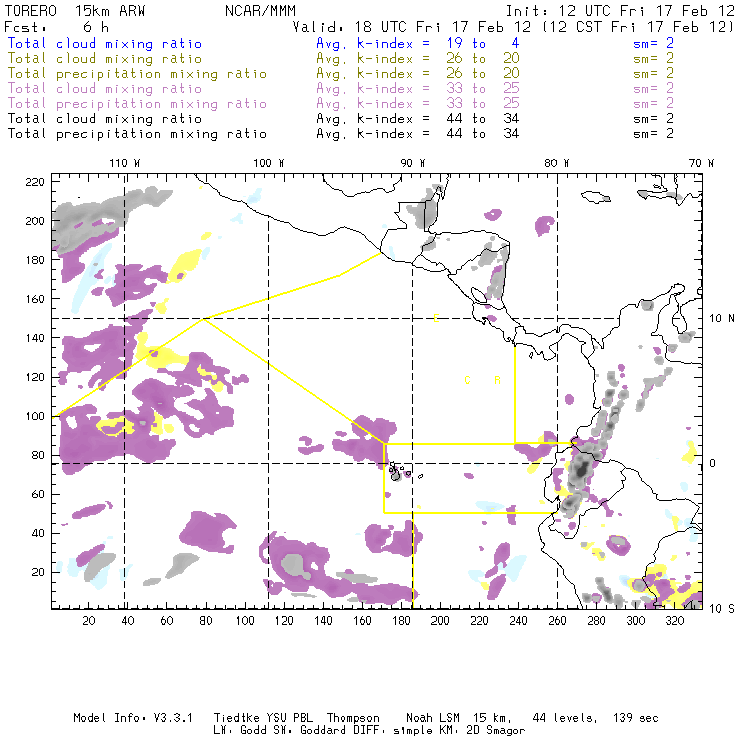
Task: Click the y-axis tick label "220"
Action: point(35,182)
